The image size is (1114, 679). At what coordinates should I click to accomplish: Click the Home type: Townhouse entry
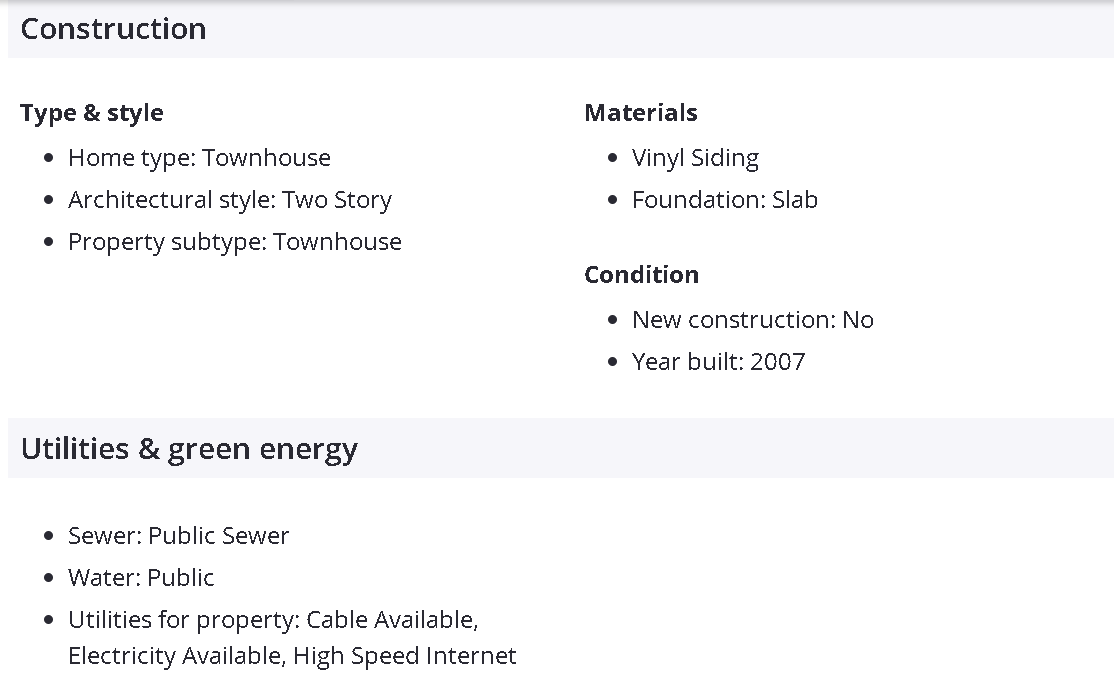click(199, 158)
